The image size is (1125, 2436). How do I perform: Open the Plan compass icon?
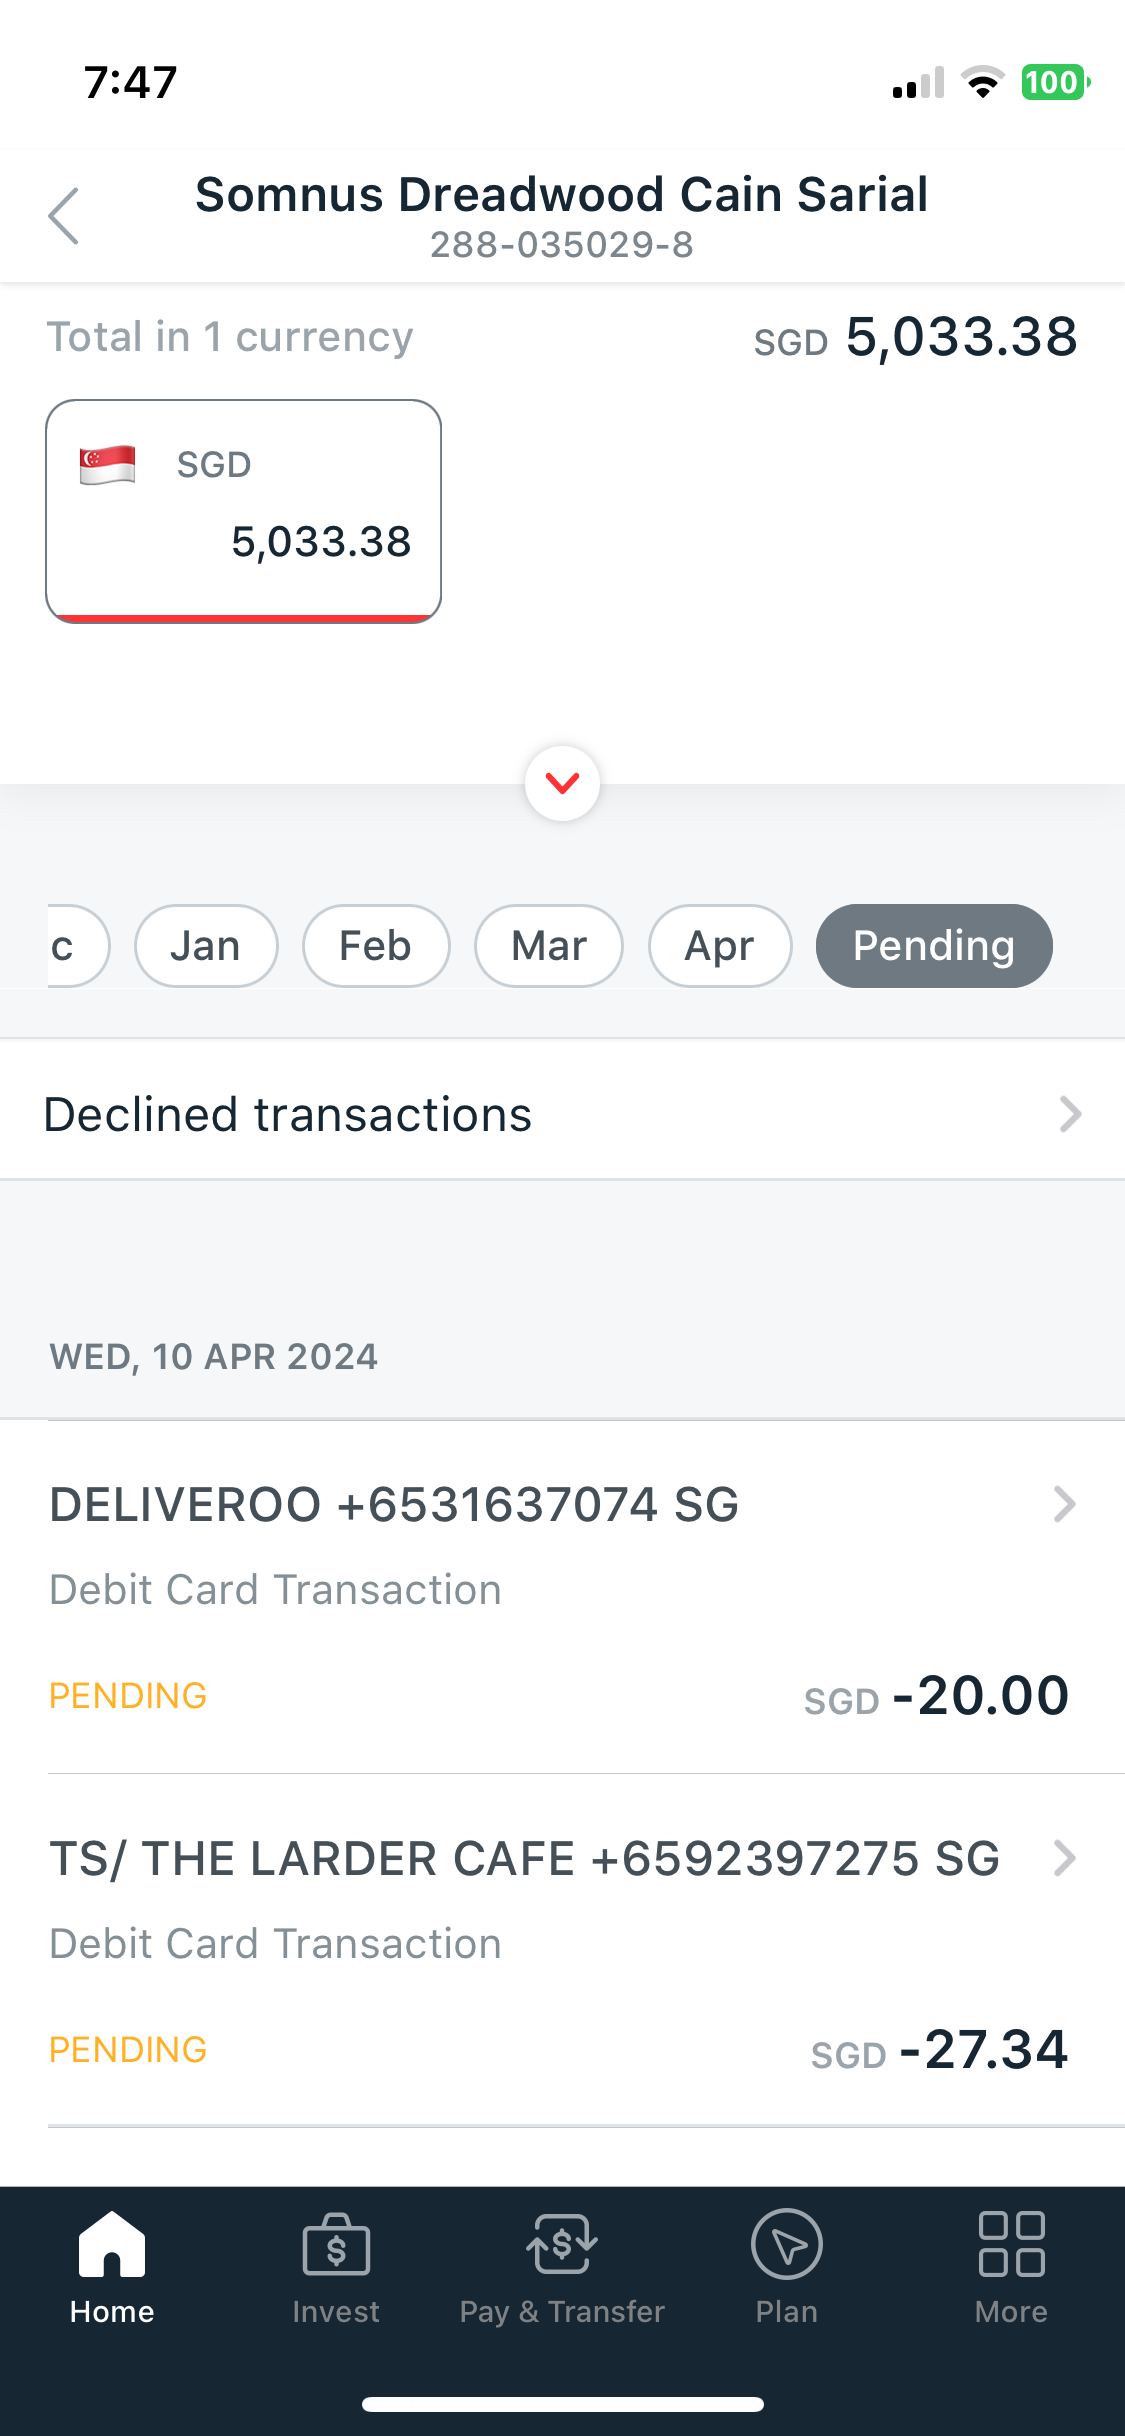pos(787,2245)
